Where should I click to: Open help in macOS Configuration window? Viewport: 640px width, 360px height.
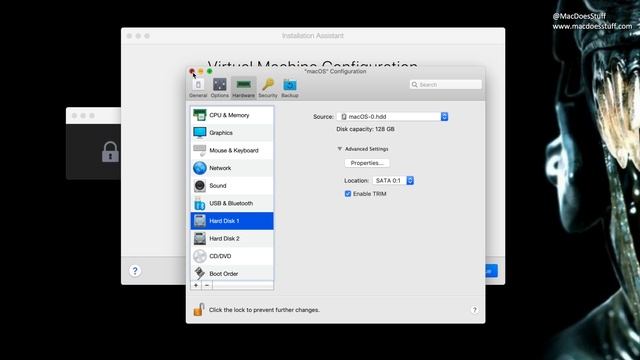coord(474,310)
